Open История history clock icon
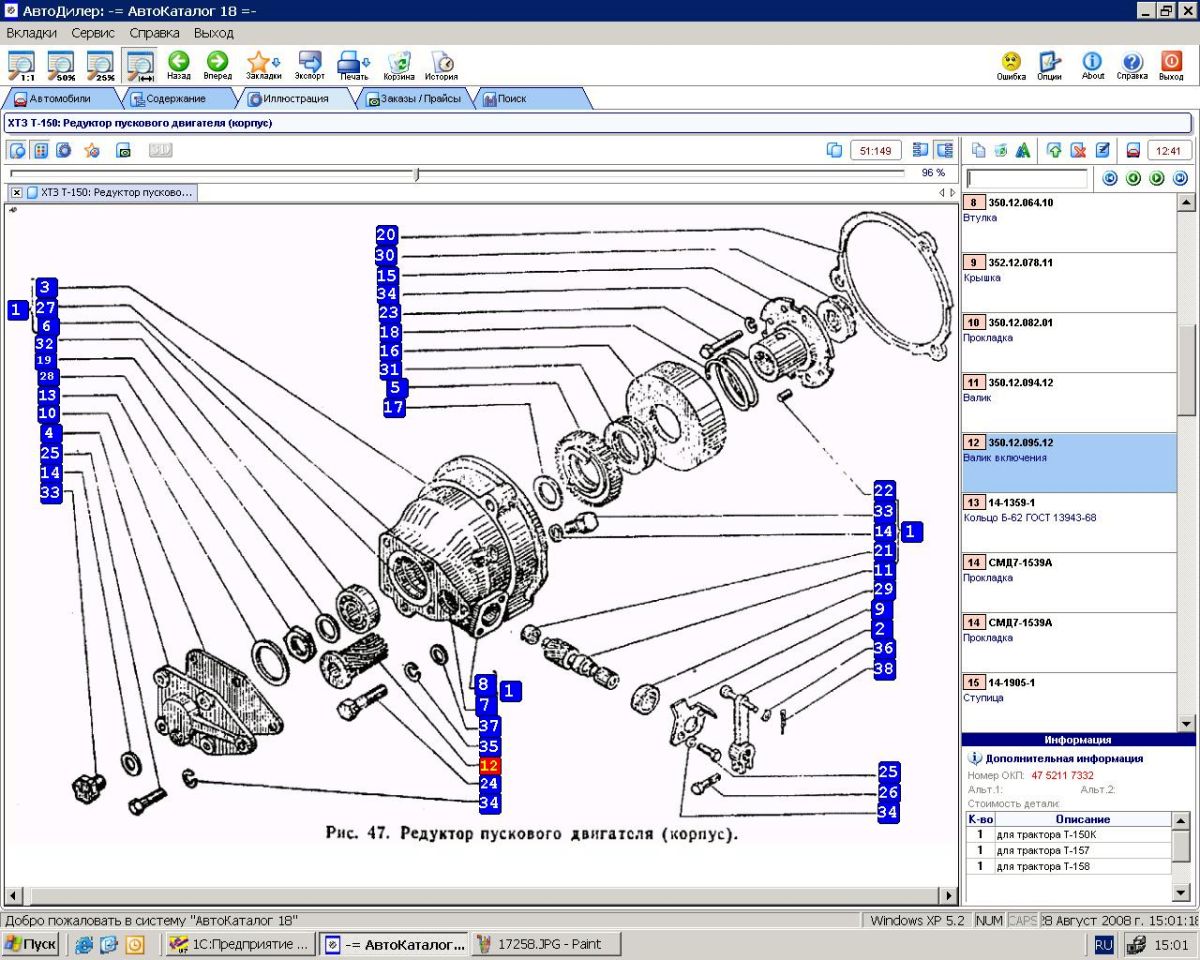The image size is (1200, 960). point(441,62)
